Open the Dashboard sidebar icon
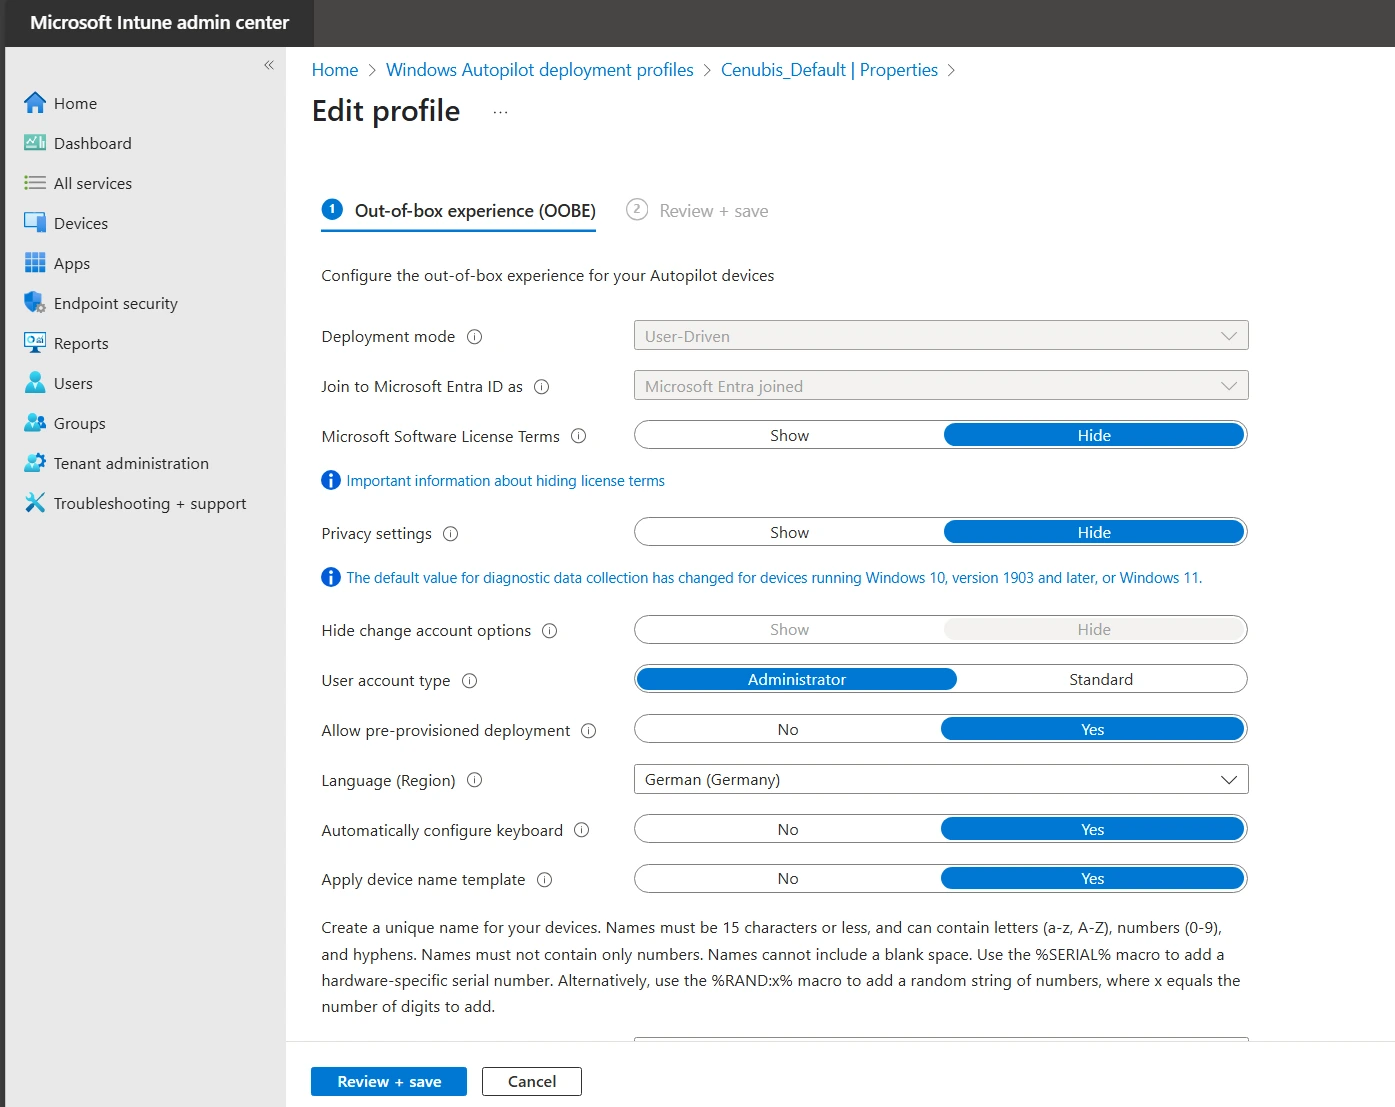The height and width of the screenshot is (1107, 1395). point(35,143)
